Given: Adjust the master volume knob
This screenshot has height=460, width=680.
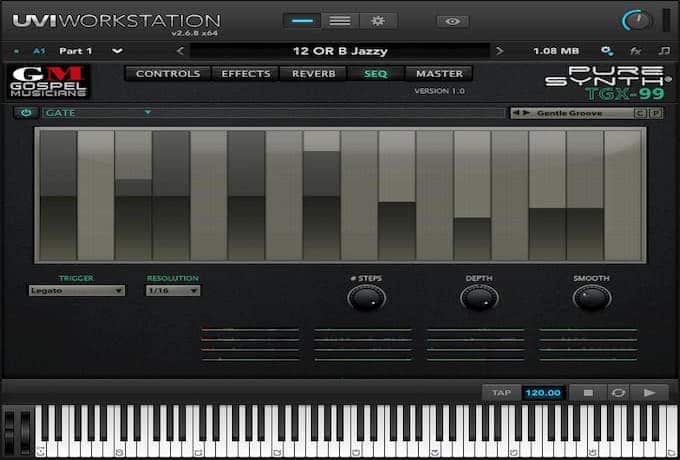Looking at the screenshot, I should [637, 21].
